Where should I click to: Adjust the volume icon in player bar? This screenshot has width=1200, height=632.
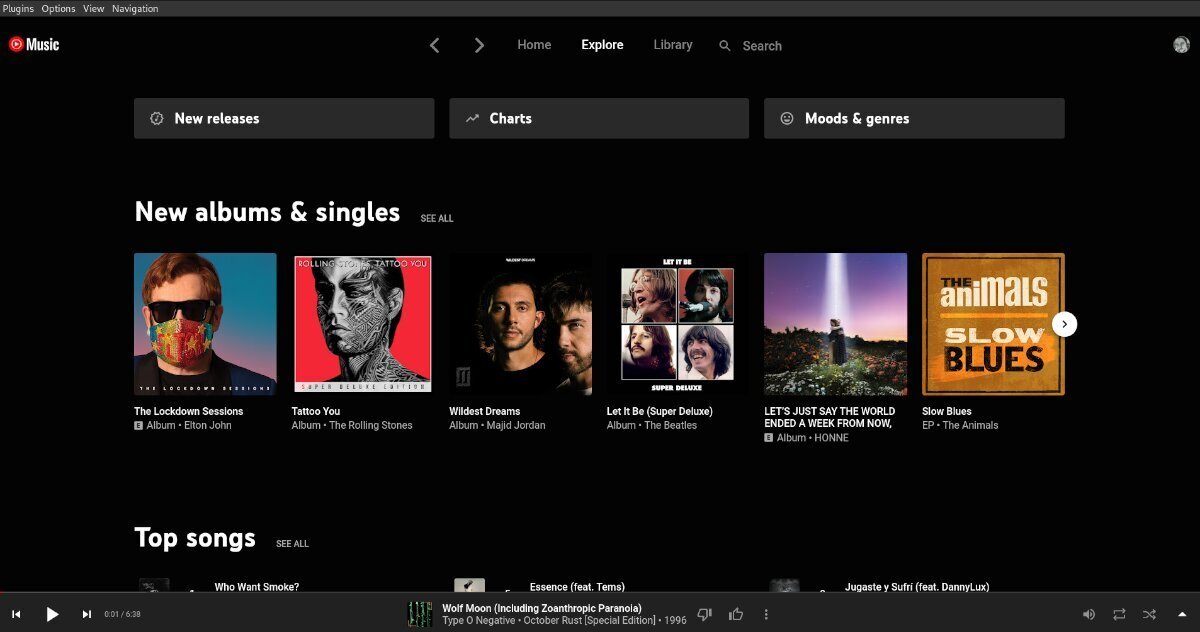tap(1088, 614)
